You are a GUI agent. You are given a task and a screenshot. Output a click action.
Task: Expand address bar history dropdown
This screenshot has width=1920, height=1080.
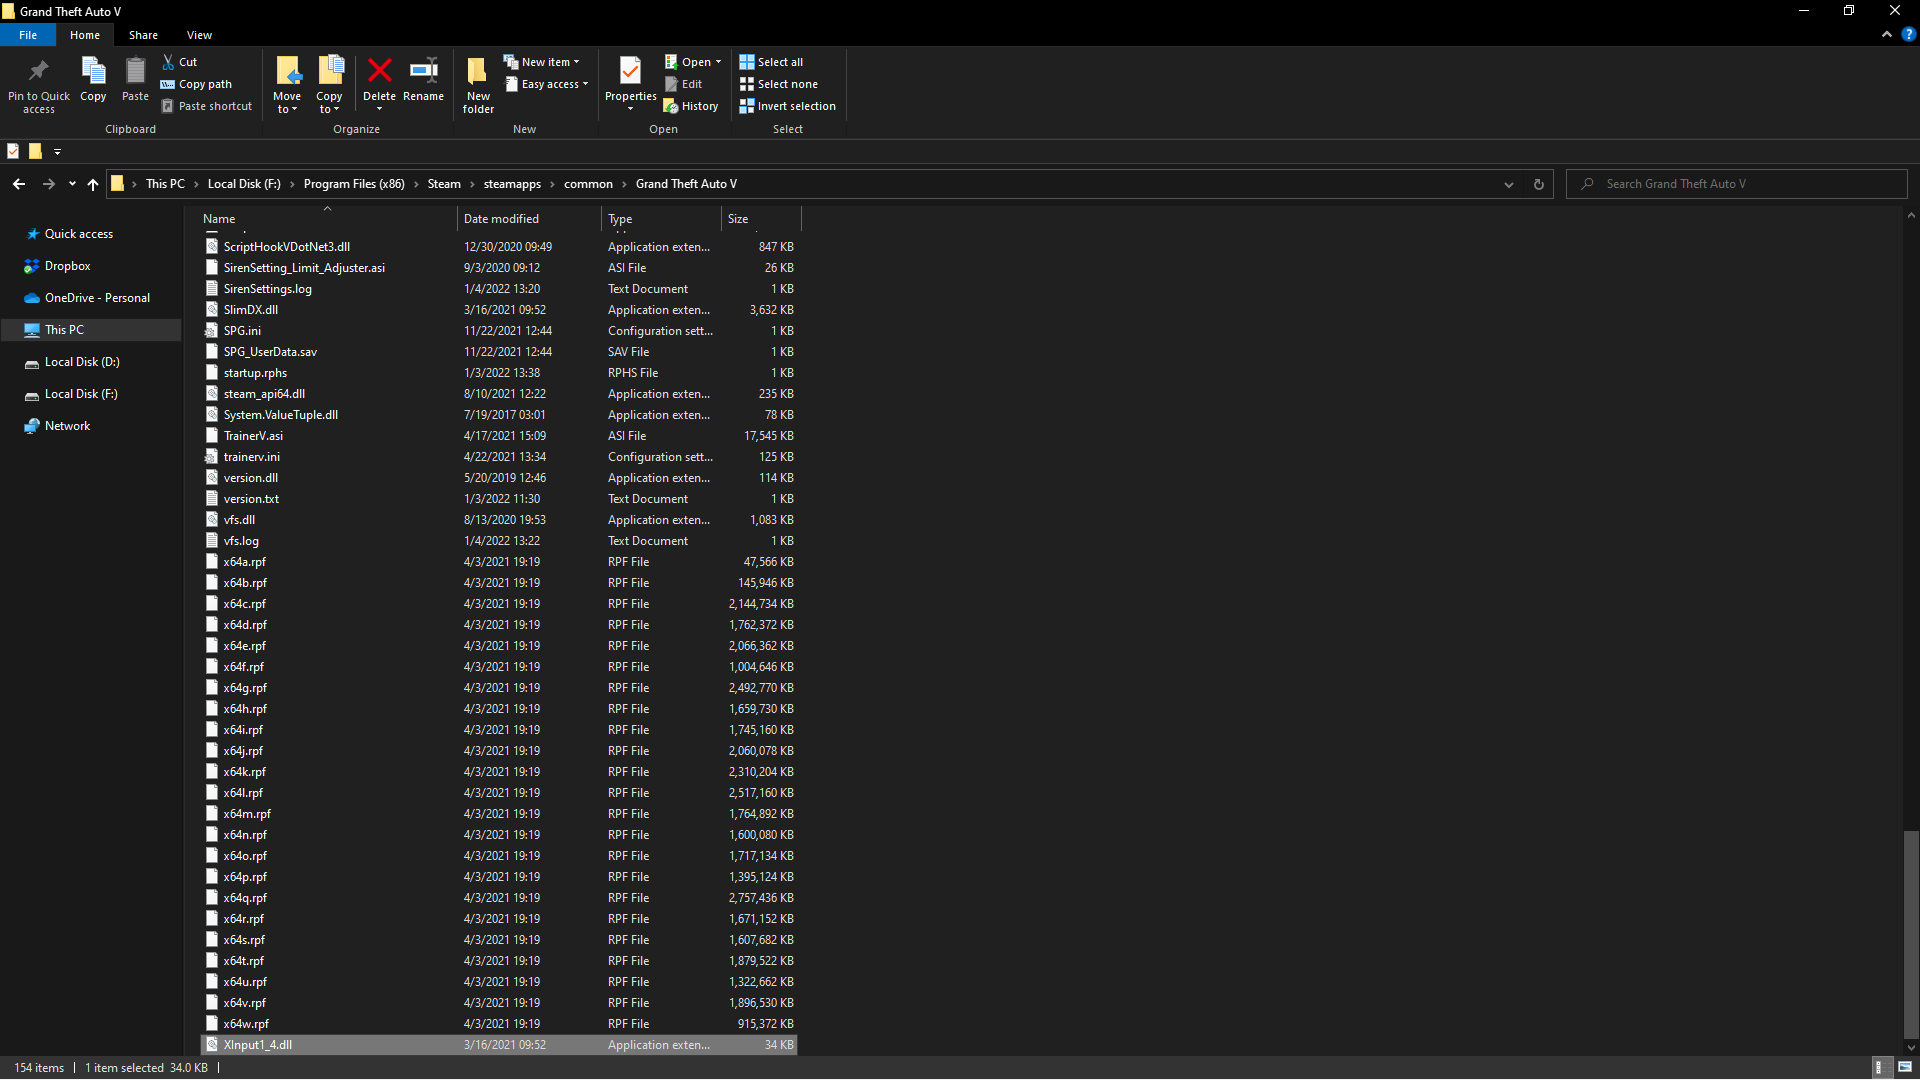1508,184
